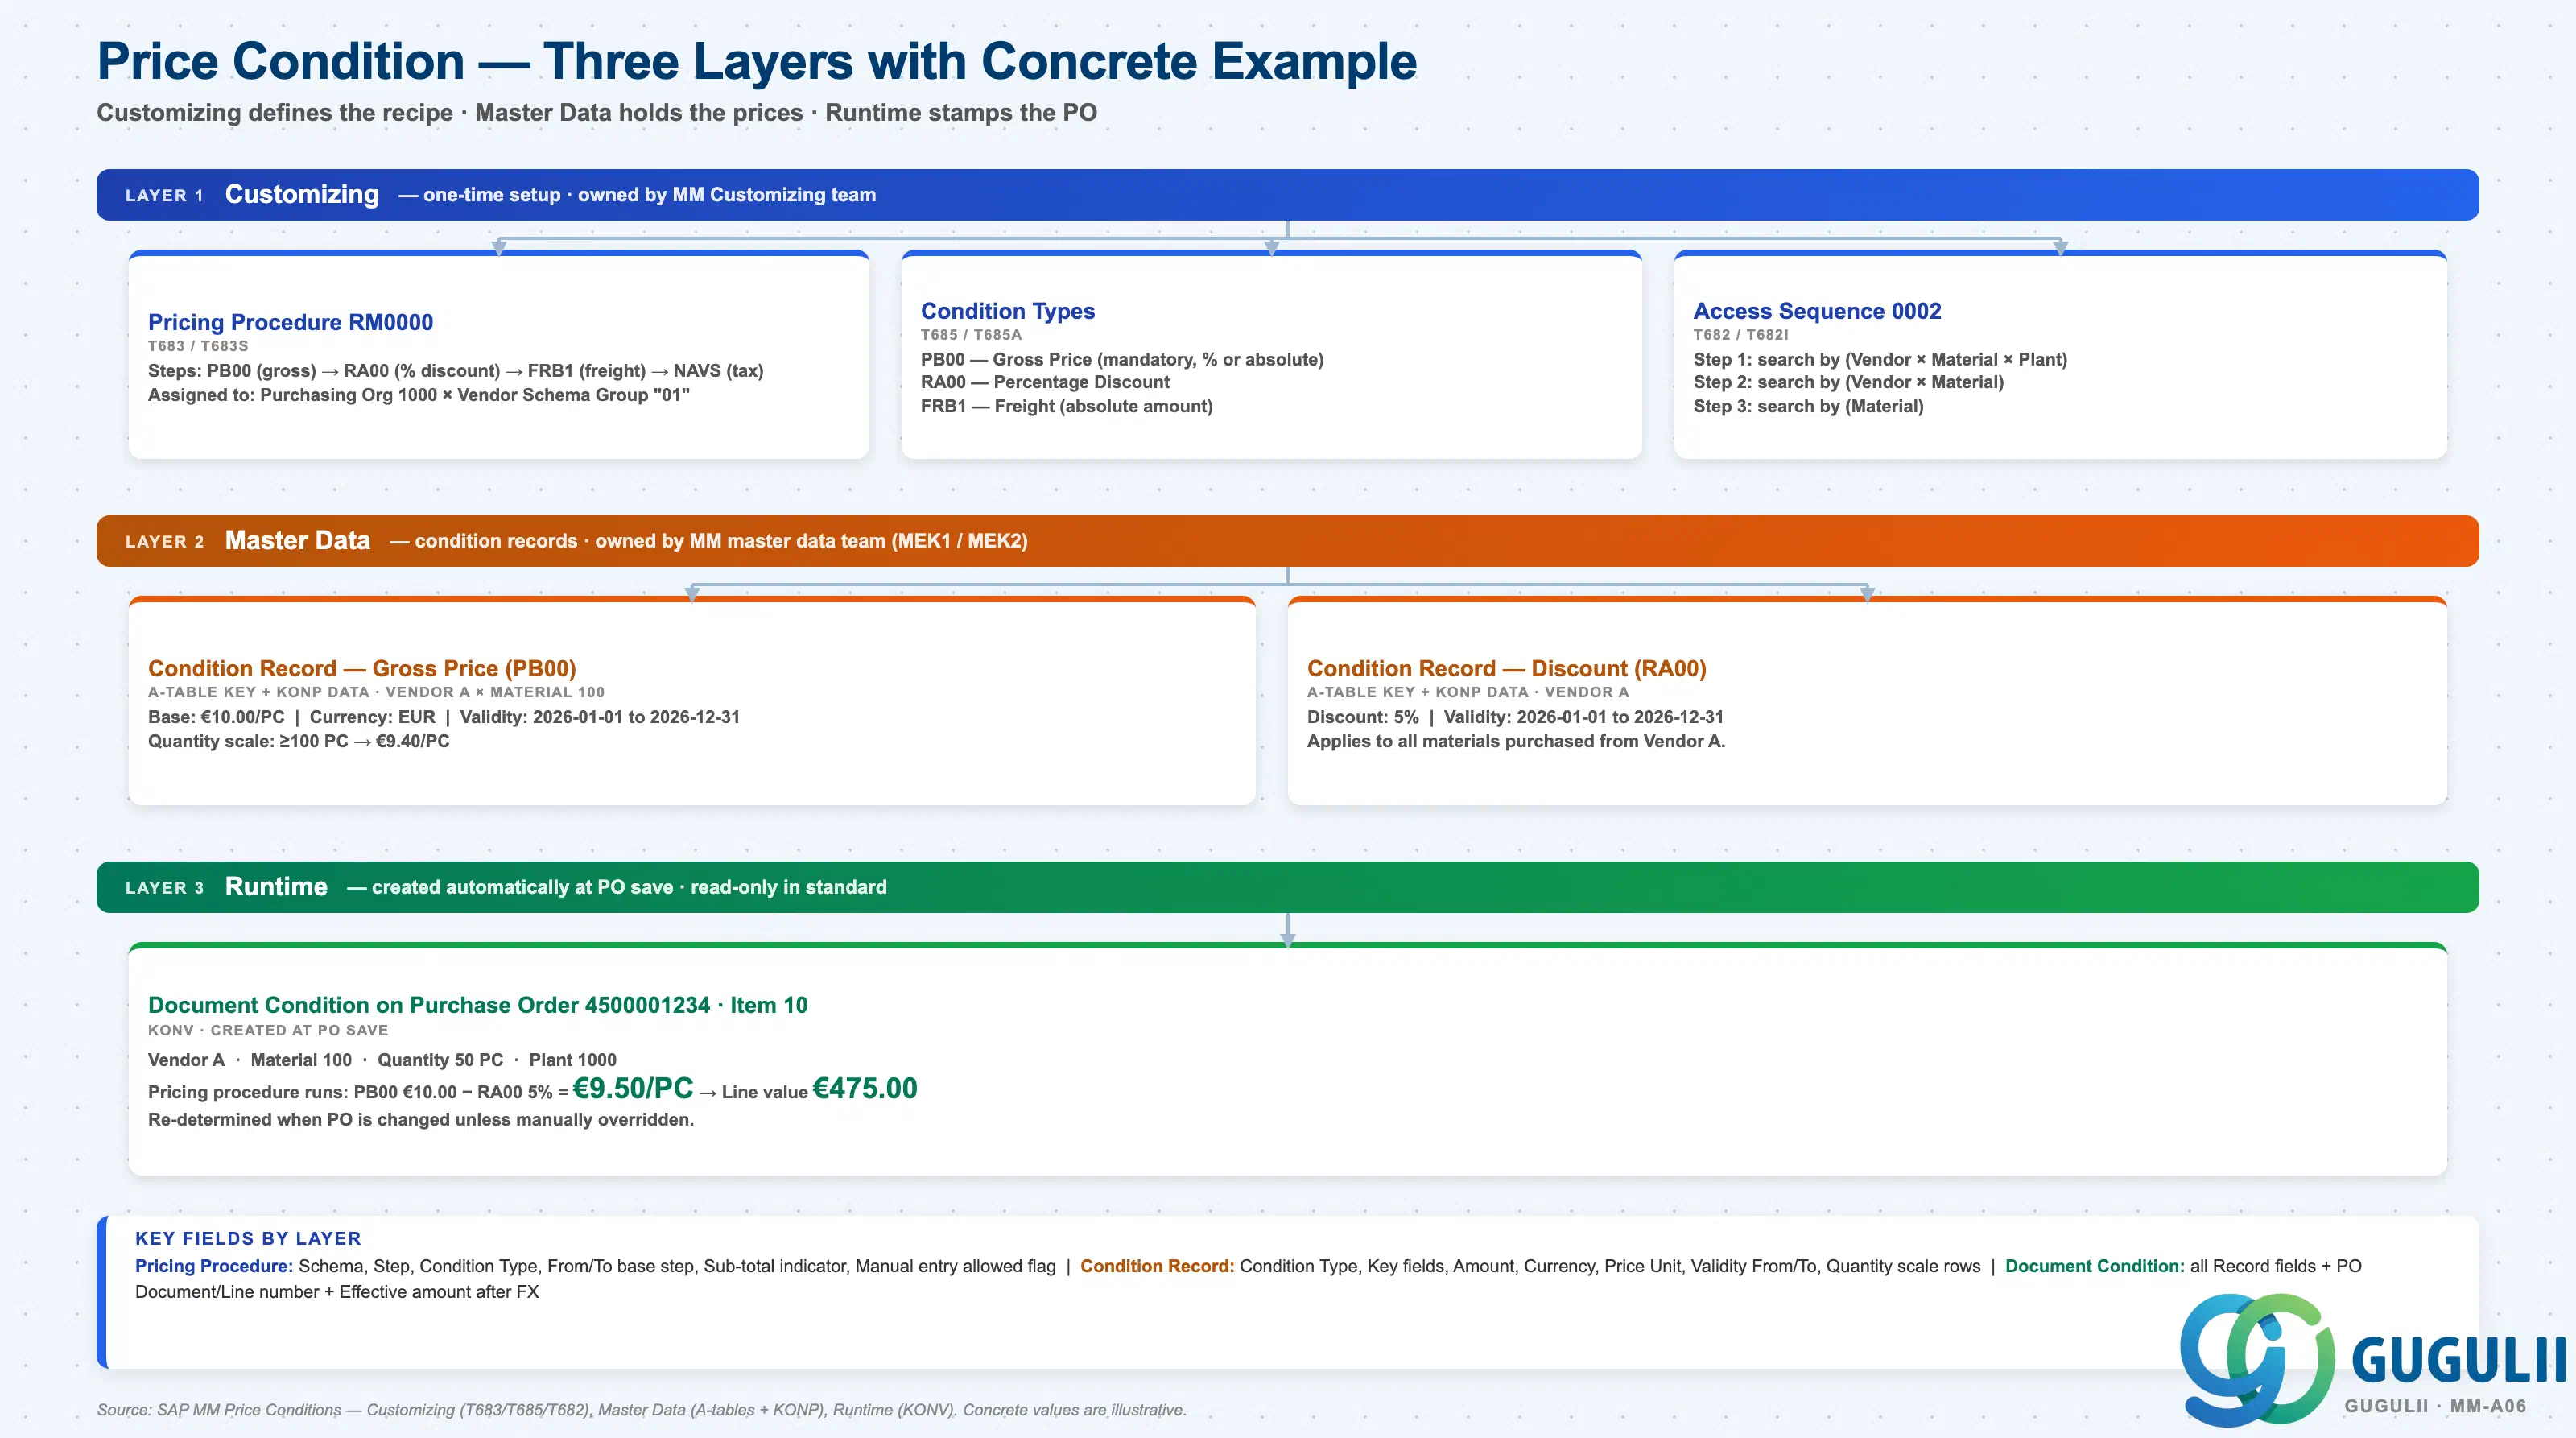Viewport: 2576px width, 1438px height.
Task: Click the 'T685 / T685A' table label
Action: click(x=971, y=335)
